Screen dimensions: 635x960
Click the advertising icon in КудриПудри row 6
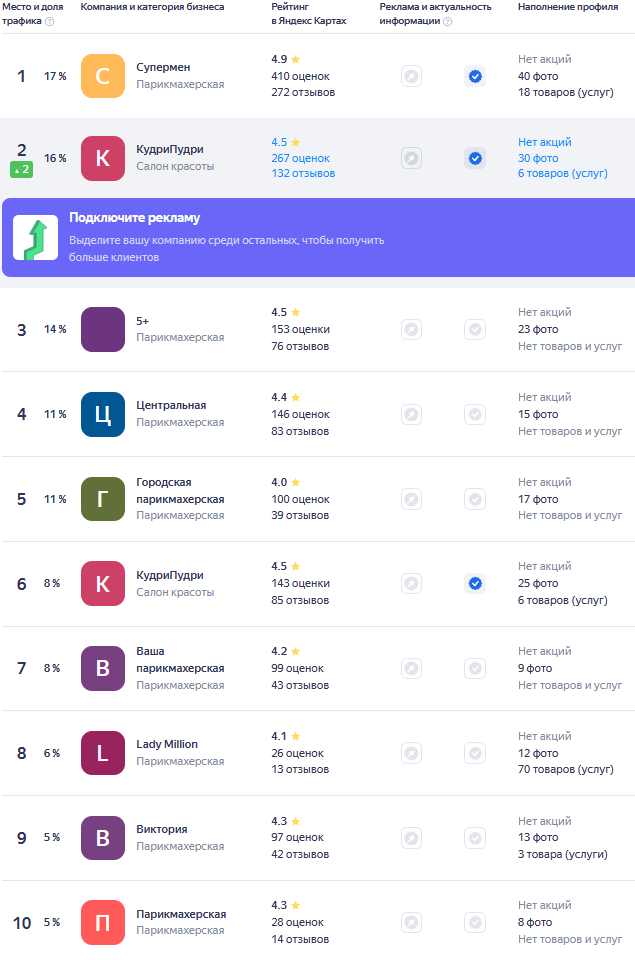[x=411, y=583]
